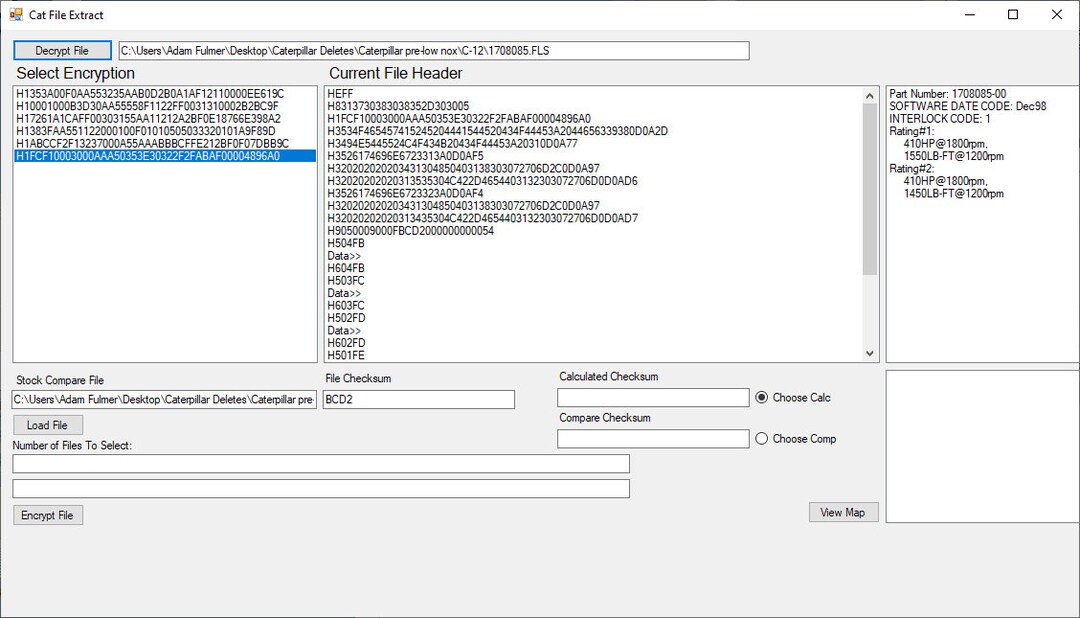Click the Calculated Checksum input box
The width and height of the screenshot is (1080, 618).
[652, 397]
